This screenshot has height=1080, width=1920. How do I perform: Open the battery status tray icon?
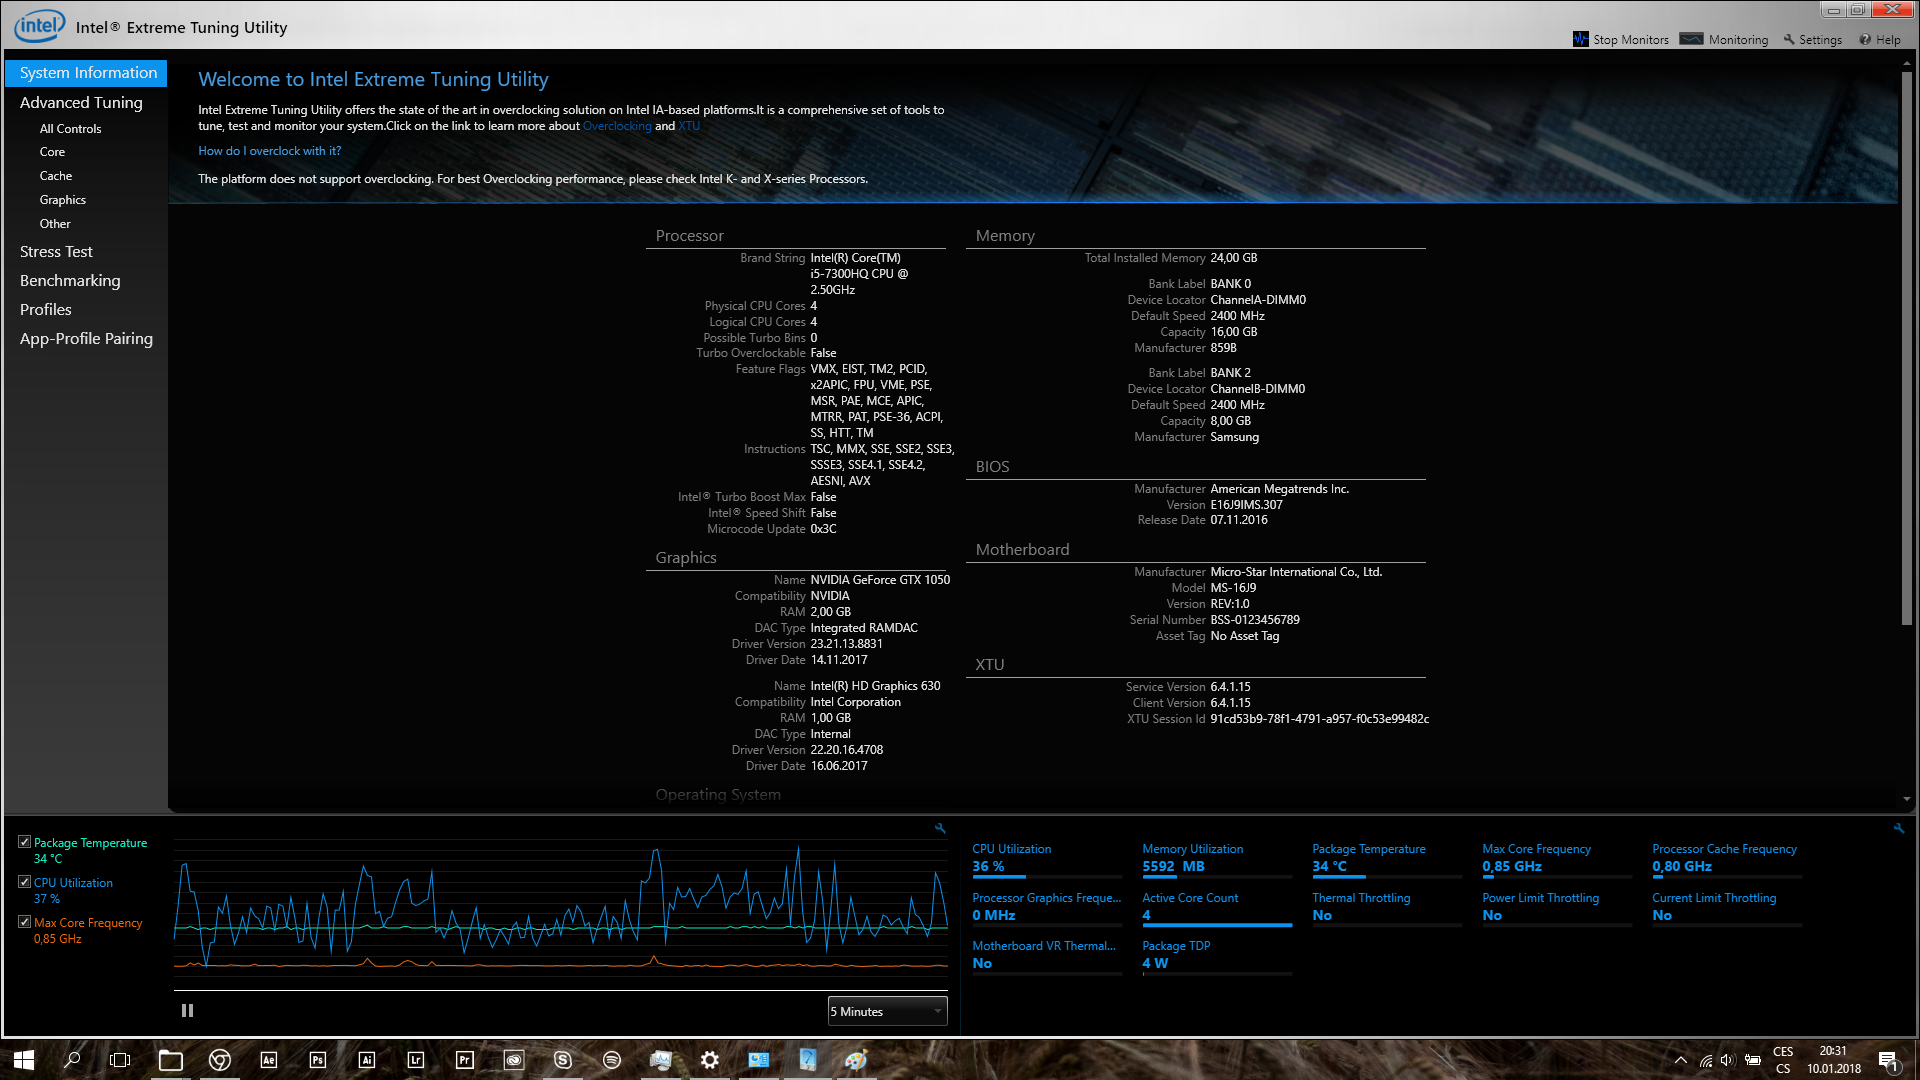tap(1753, 1060)
